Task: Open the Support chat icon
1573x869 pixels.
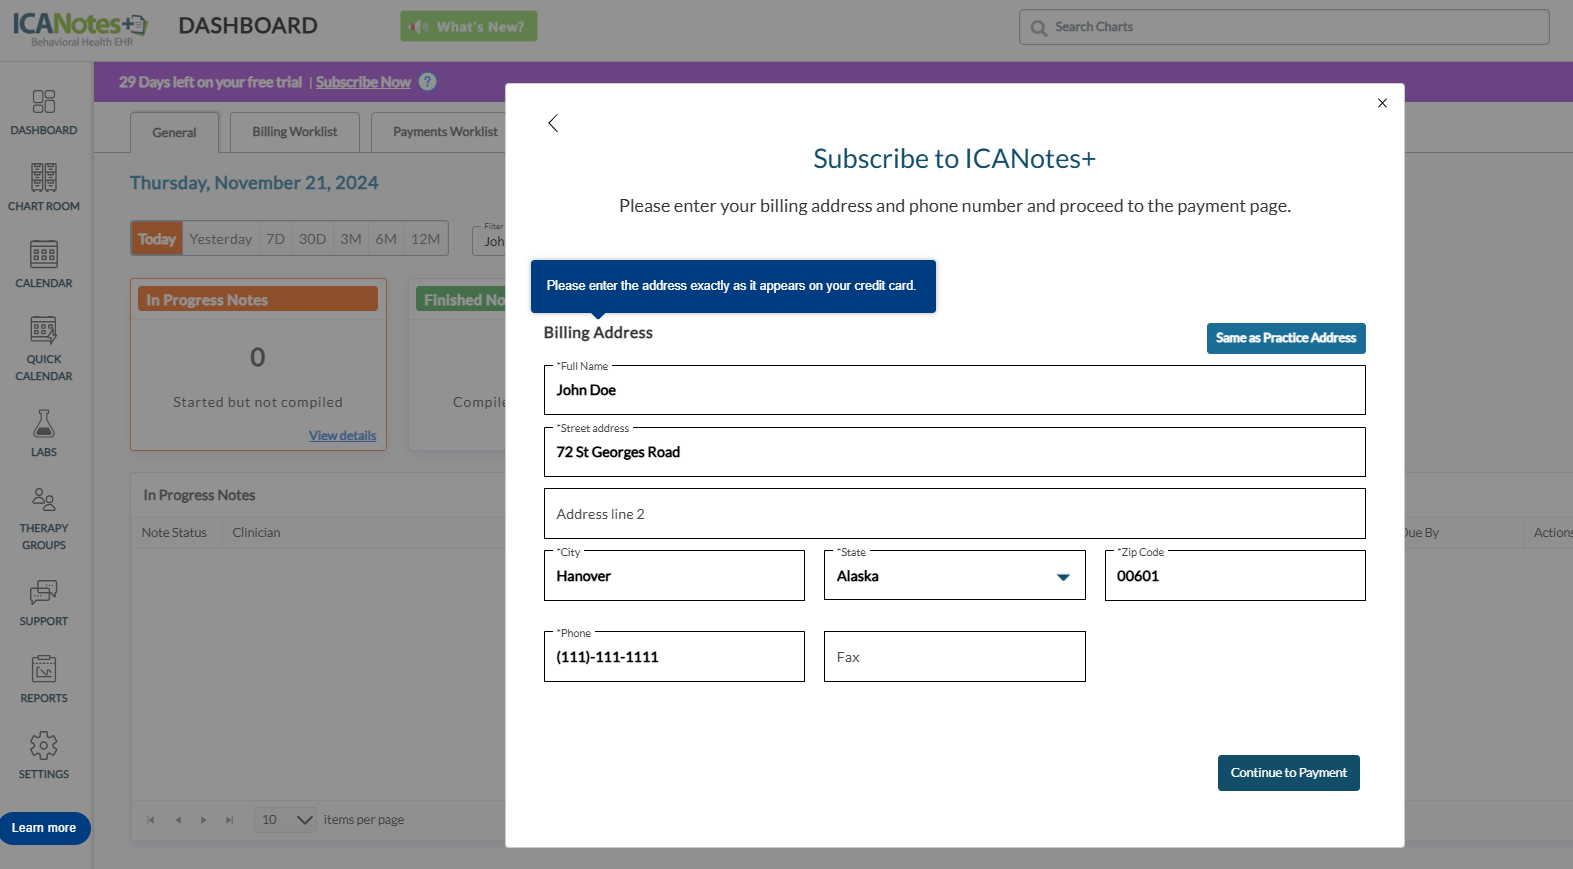Action: (44, 593)
